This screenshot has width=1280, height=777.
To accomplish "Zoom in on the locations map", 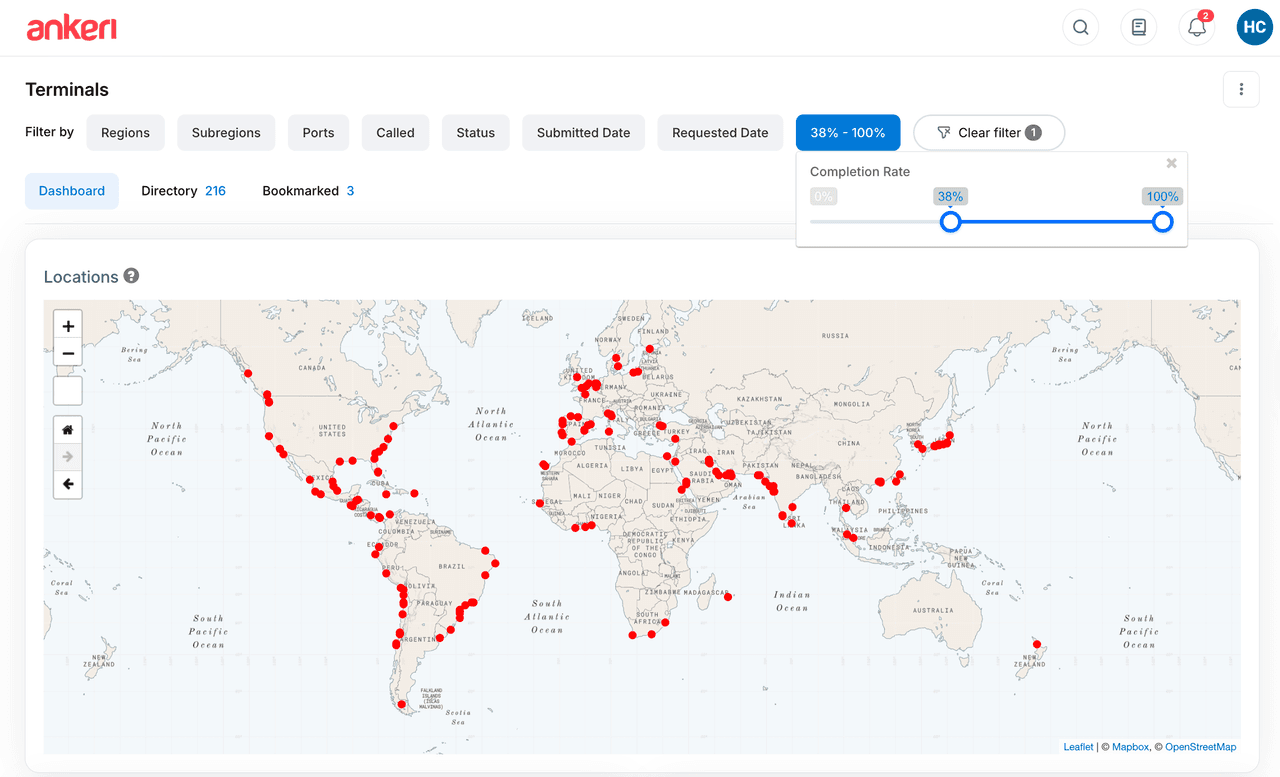I will [x=68, y=326].
